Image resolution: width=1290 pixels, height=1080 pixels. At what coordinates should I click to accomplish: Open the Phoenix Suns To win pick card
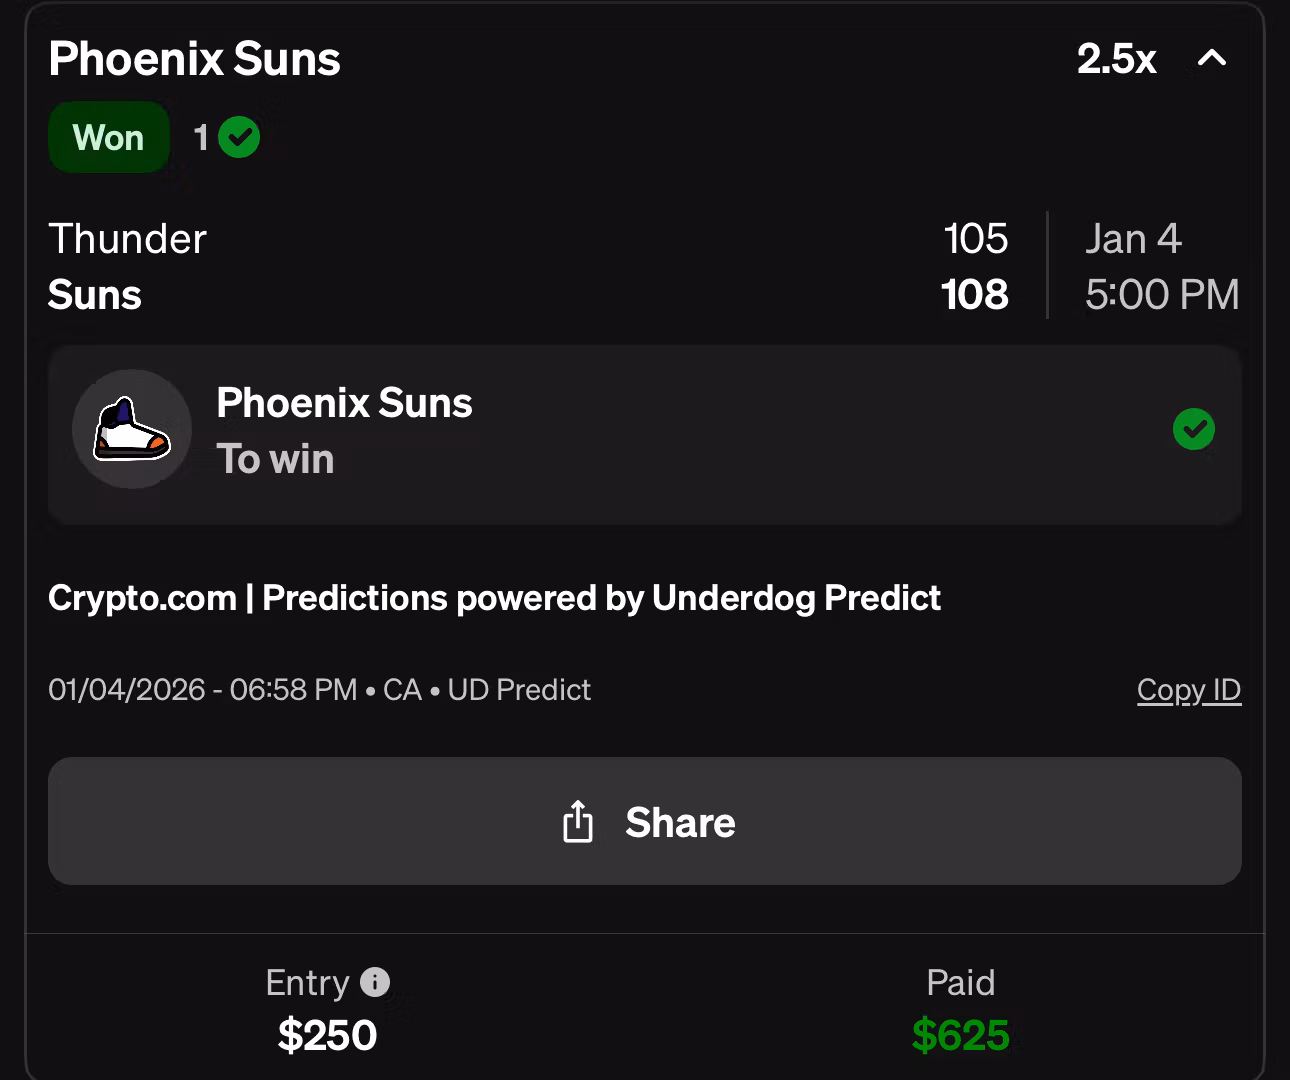[x=644, y=434]
